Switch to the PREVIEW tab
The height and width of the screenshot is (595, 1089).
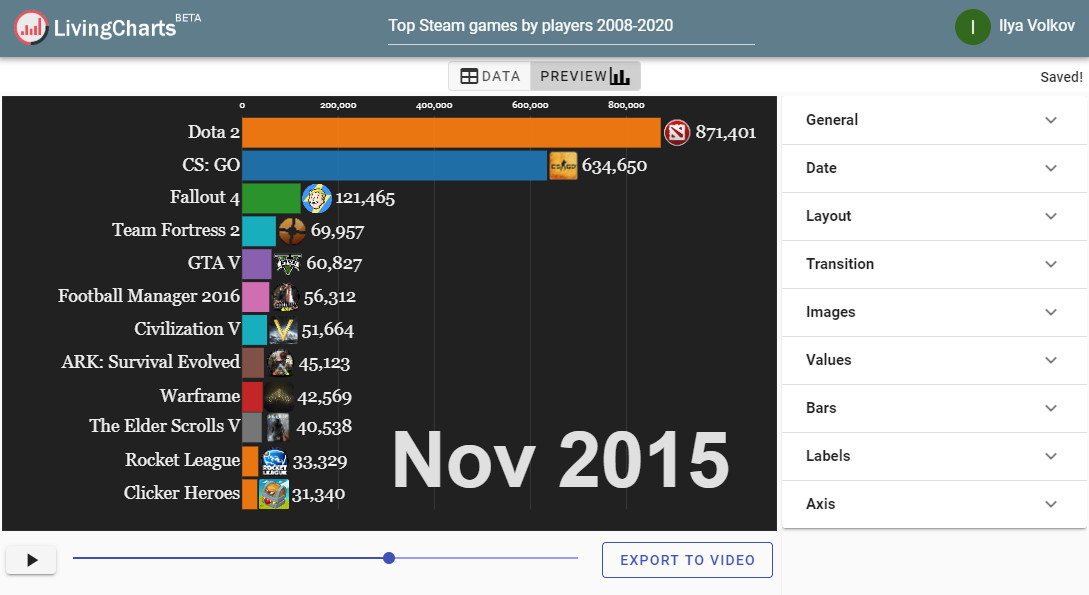point(585,76)
